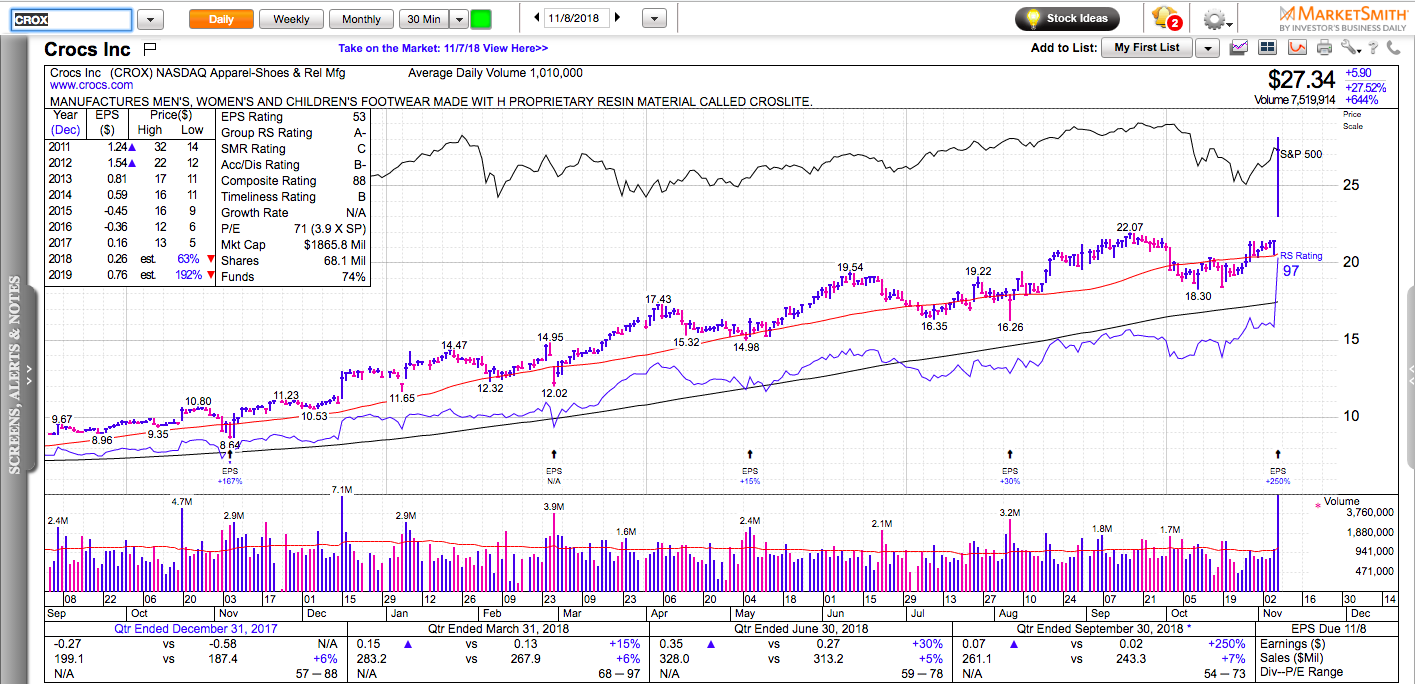Click the '7.1M' volume spike label

click(342, 490)
